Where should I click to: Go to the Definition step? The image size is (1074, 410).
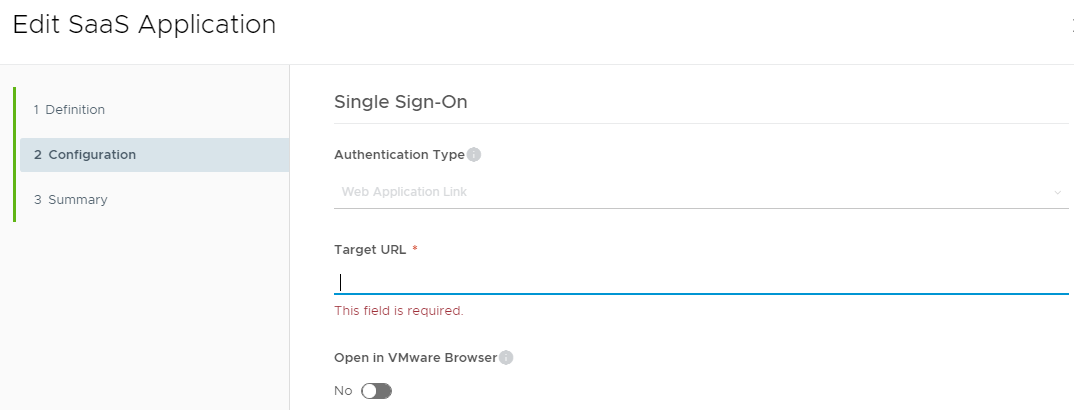[x=69, y=109]
